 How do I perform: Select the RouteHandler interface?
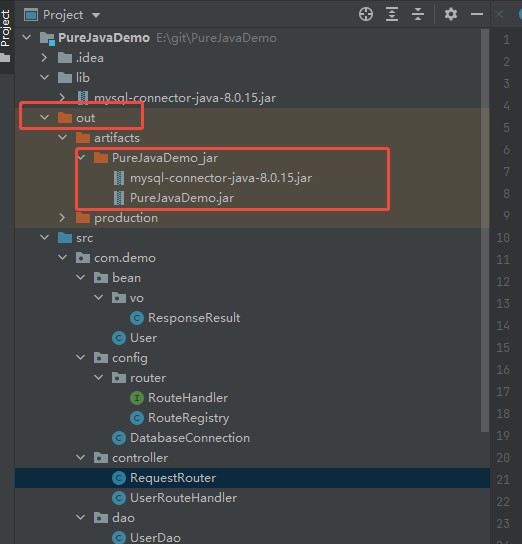tap(188, 398)
